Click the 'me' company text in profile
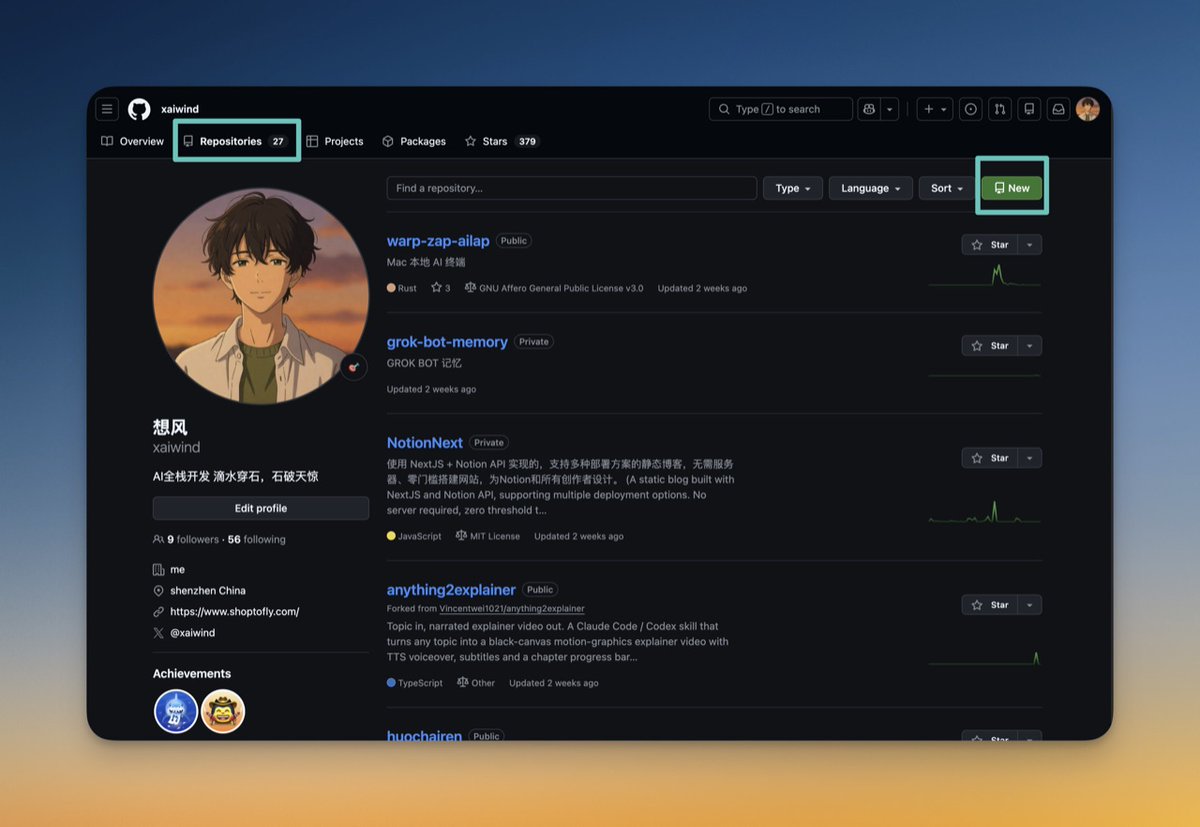1200x827 pixels. pyautogui.click(x=178, y=569)
